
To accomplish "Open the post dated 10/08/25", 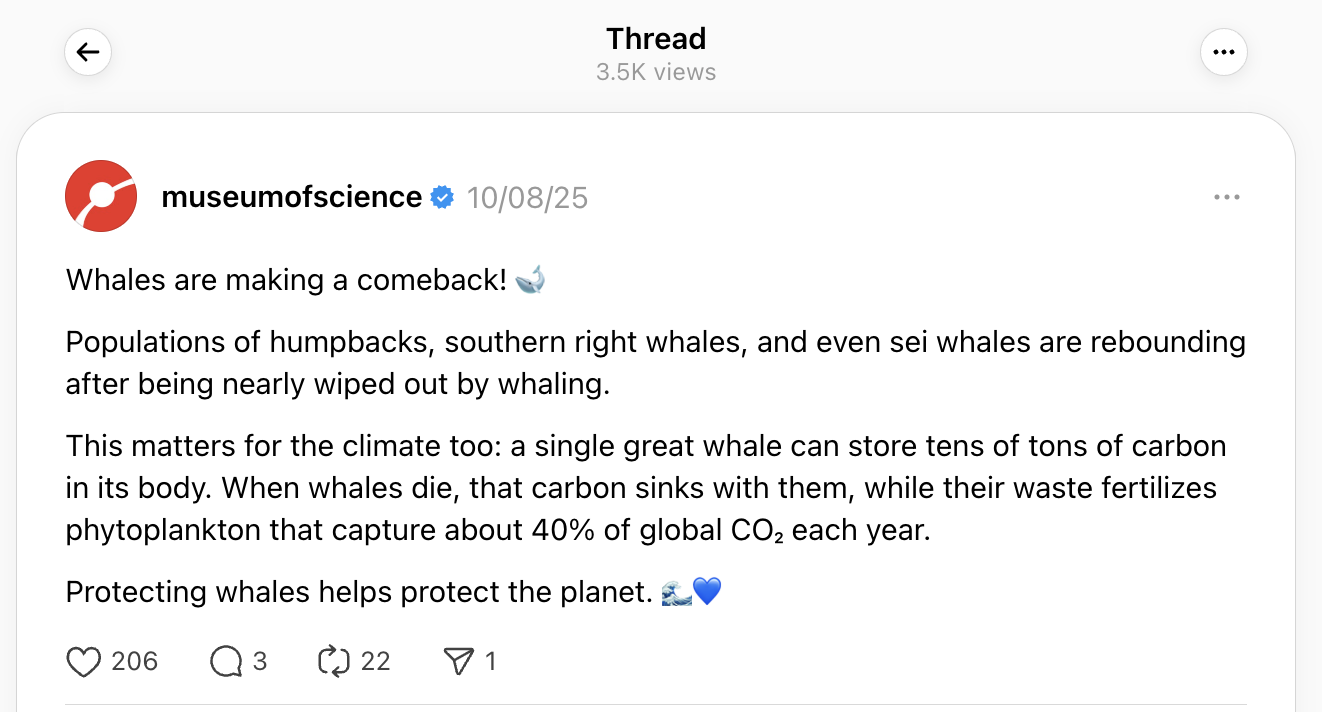I will [x=527, y=198].
